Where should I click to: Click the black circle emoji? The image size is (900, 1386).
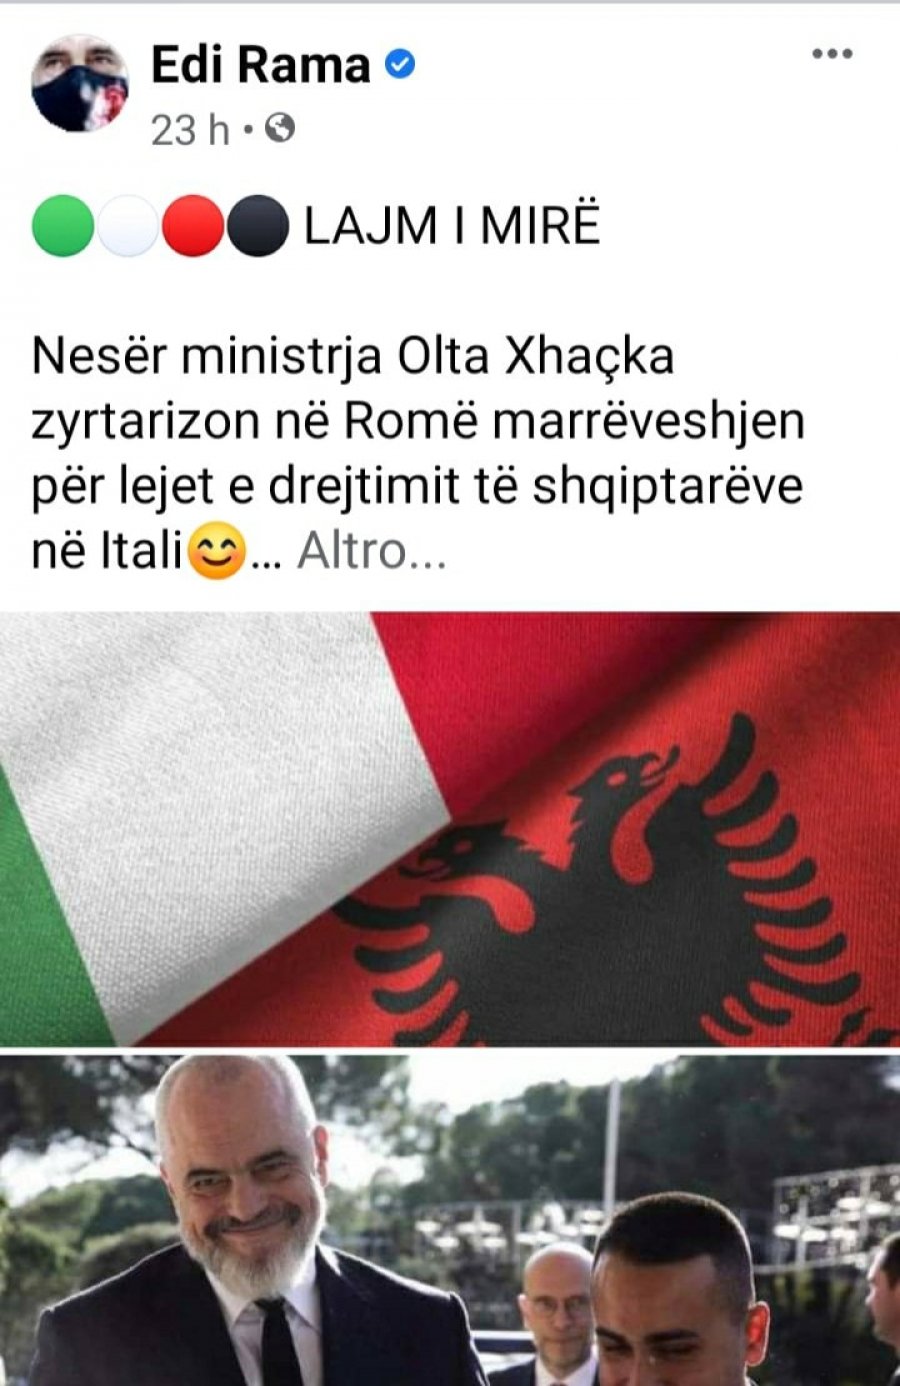(258, 225)
